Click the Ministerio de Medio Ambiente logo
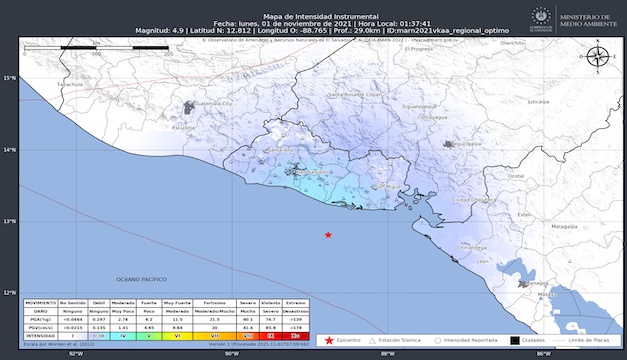The height and width of the screenshot is (360, 627). [574, 20]
